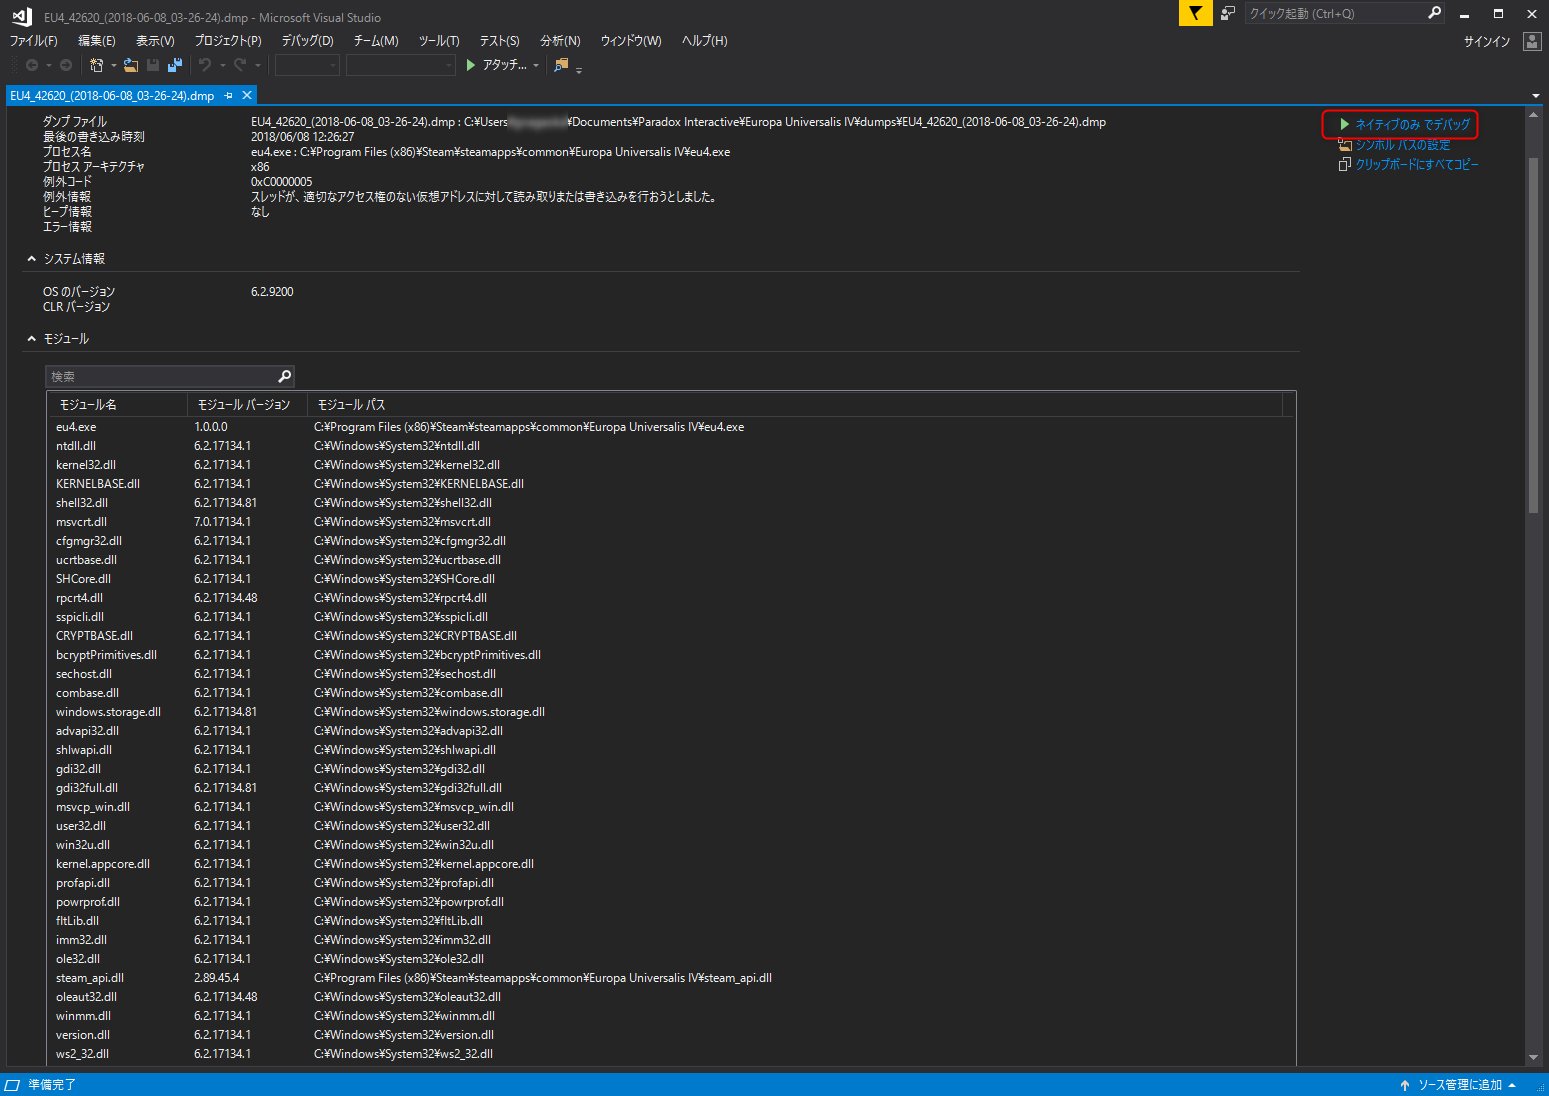Viewport: 1549px width, 1096px height.
Task: Sort by the モジュール バージョン column header
Action: pyautogui.click(x=247, y=404)
